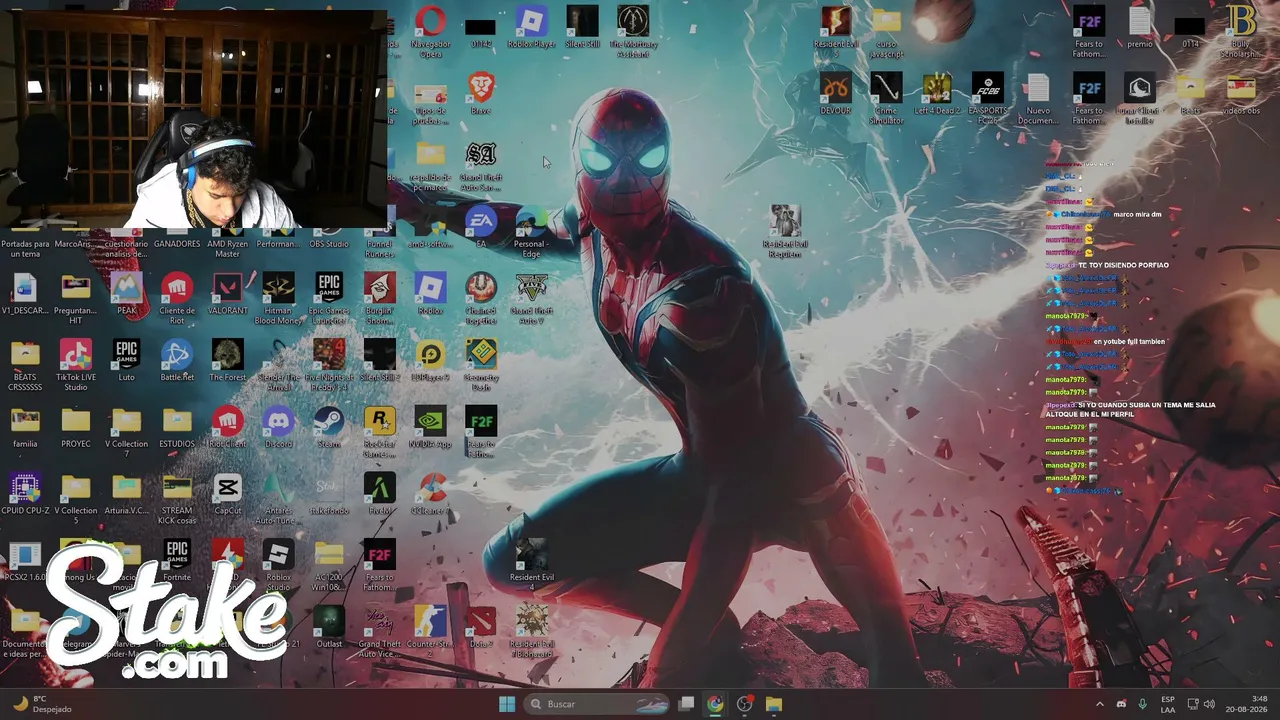The height and width of the screenshot is (720, 1280).
Task: Open Task View from the taskbar
Action: [x=686, y=704]
